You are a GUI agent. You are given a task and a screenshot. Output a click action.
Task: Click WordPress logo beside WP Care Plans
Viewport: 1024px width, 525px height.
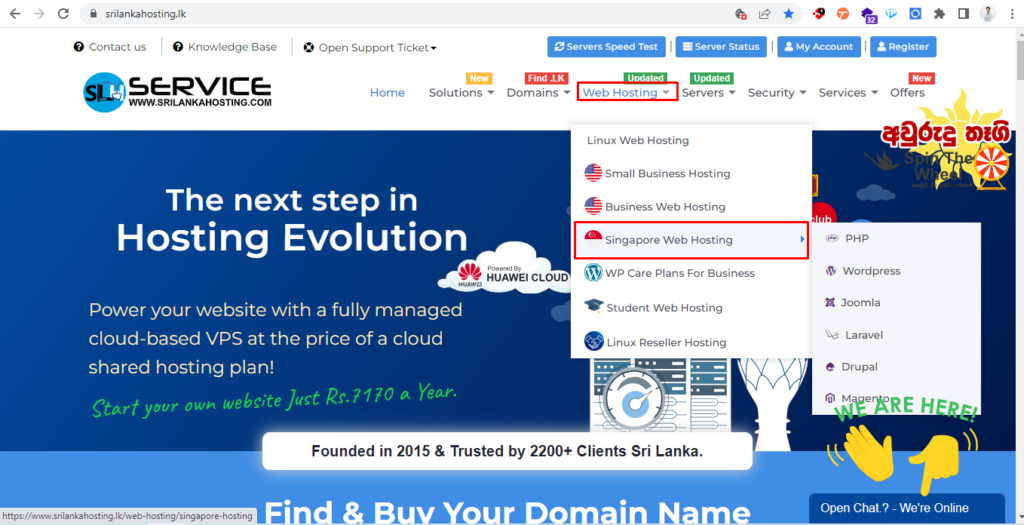593,273
